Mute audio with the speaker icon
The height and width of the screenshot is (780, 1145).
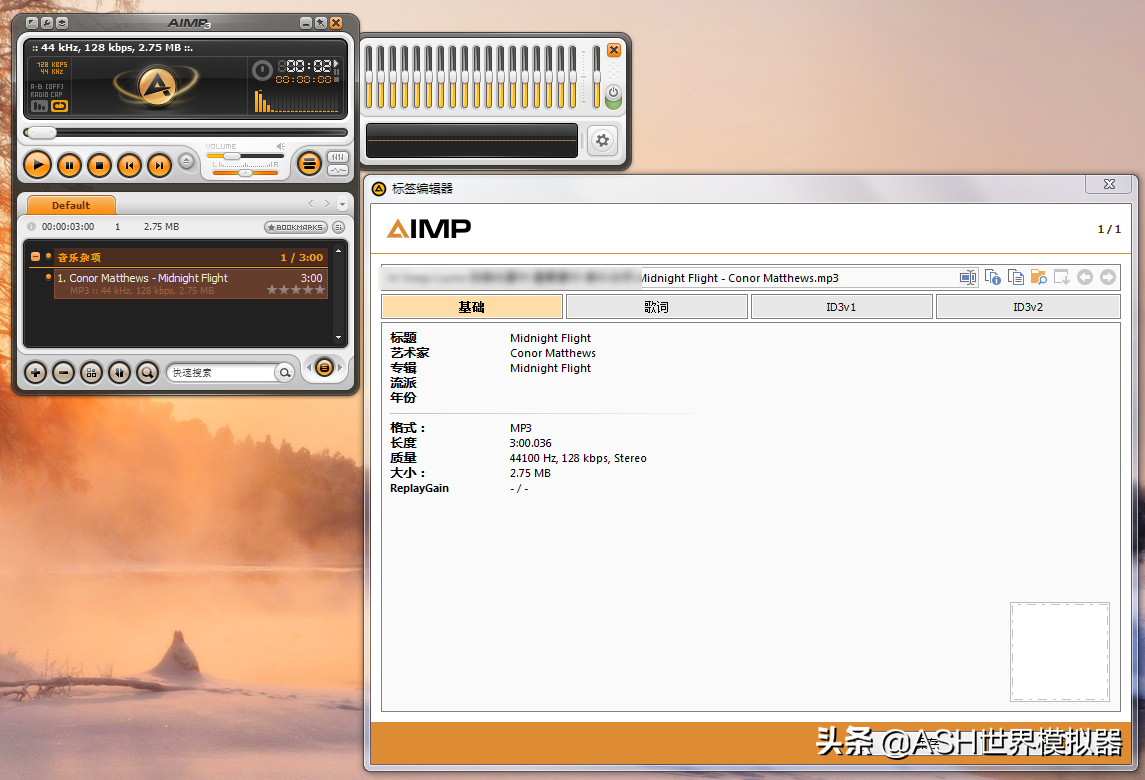[x=281, y=146]
